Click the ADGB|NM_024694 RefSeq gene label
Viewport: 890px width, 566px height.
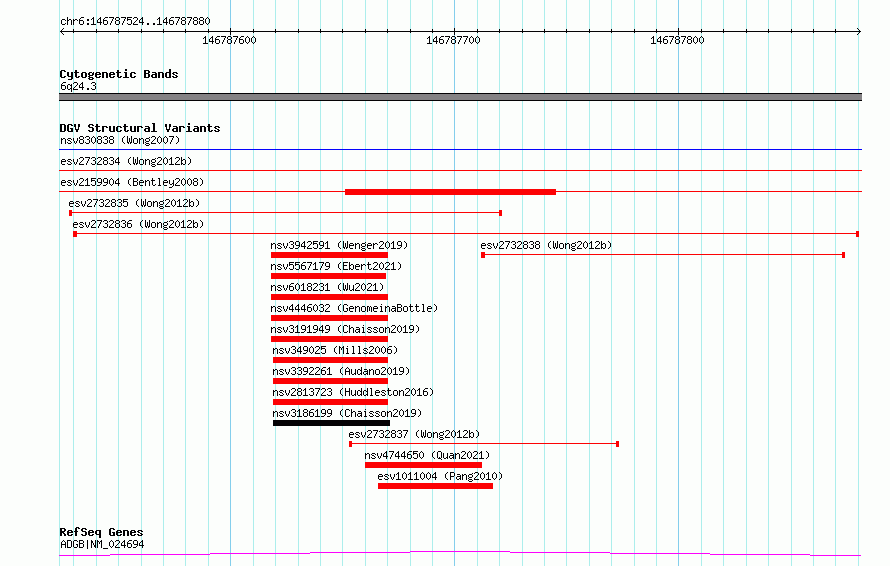(102, 544)
